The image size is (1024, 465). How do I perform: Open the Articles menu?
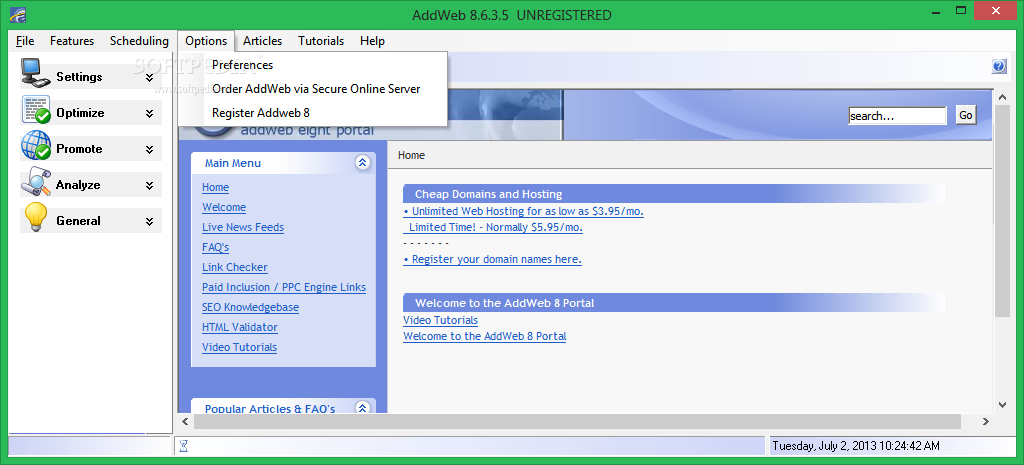coord(263,41)
